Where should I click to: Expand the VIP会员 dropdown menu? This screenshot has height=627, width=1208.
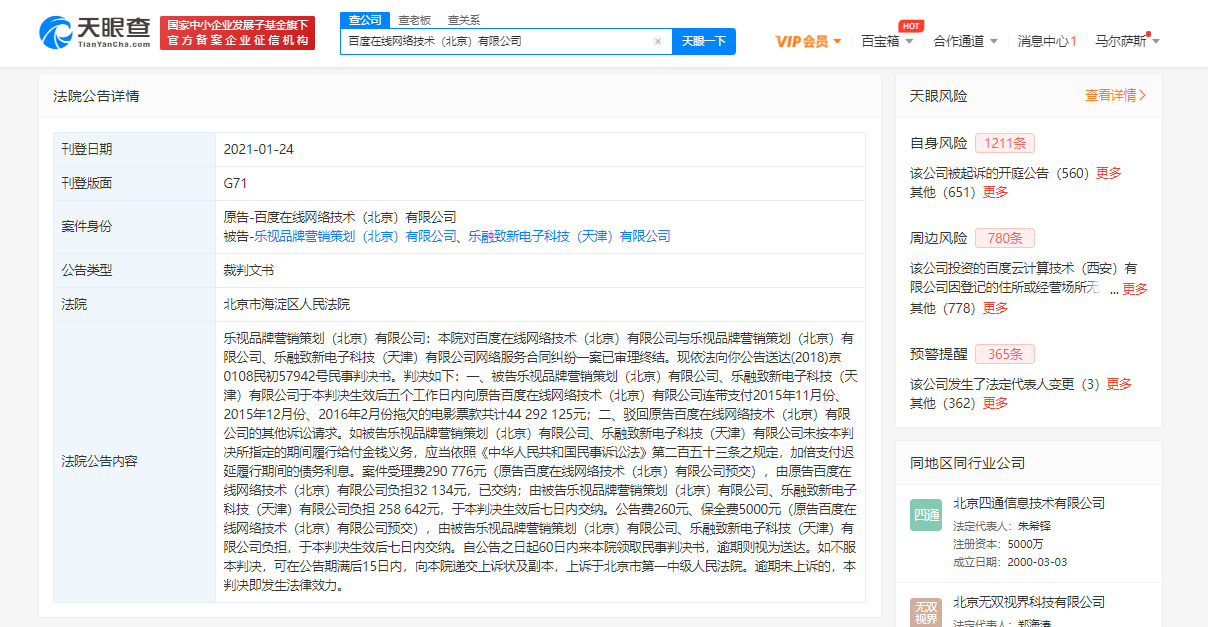click(x=809, y=42)
